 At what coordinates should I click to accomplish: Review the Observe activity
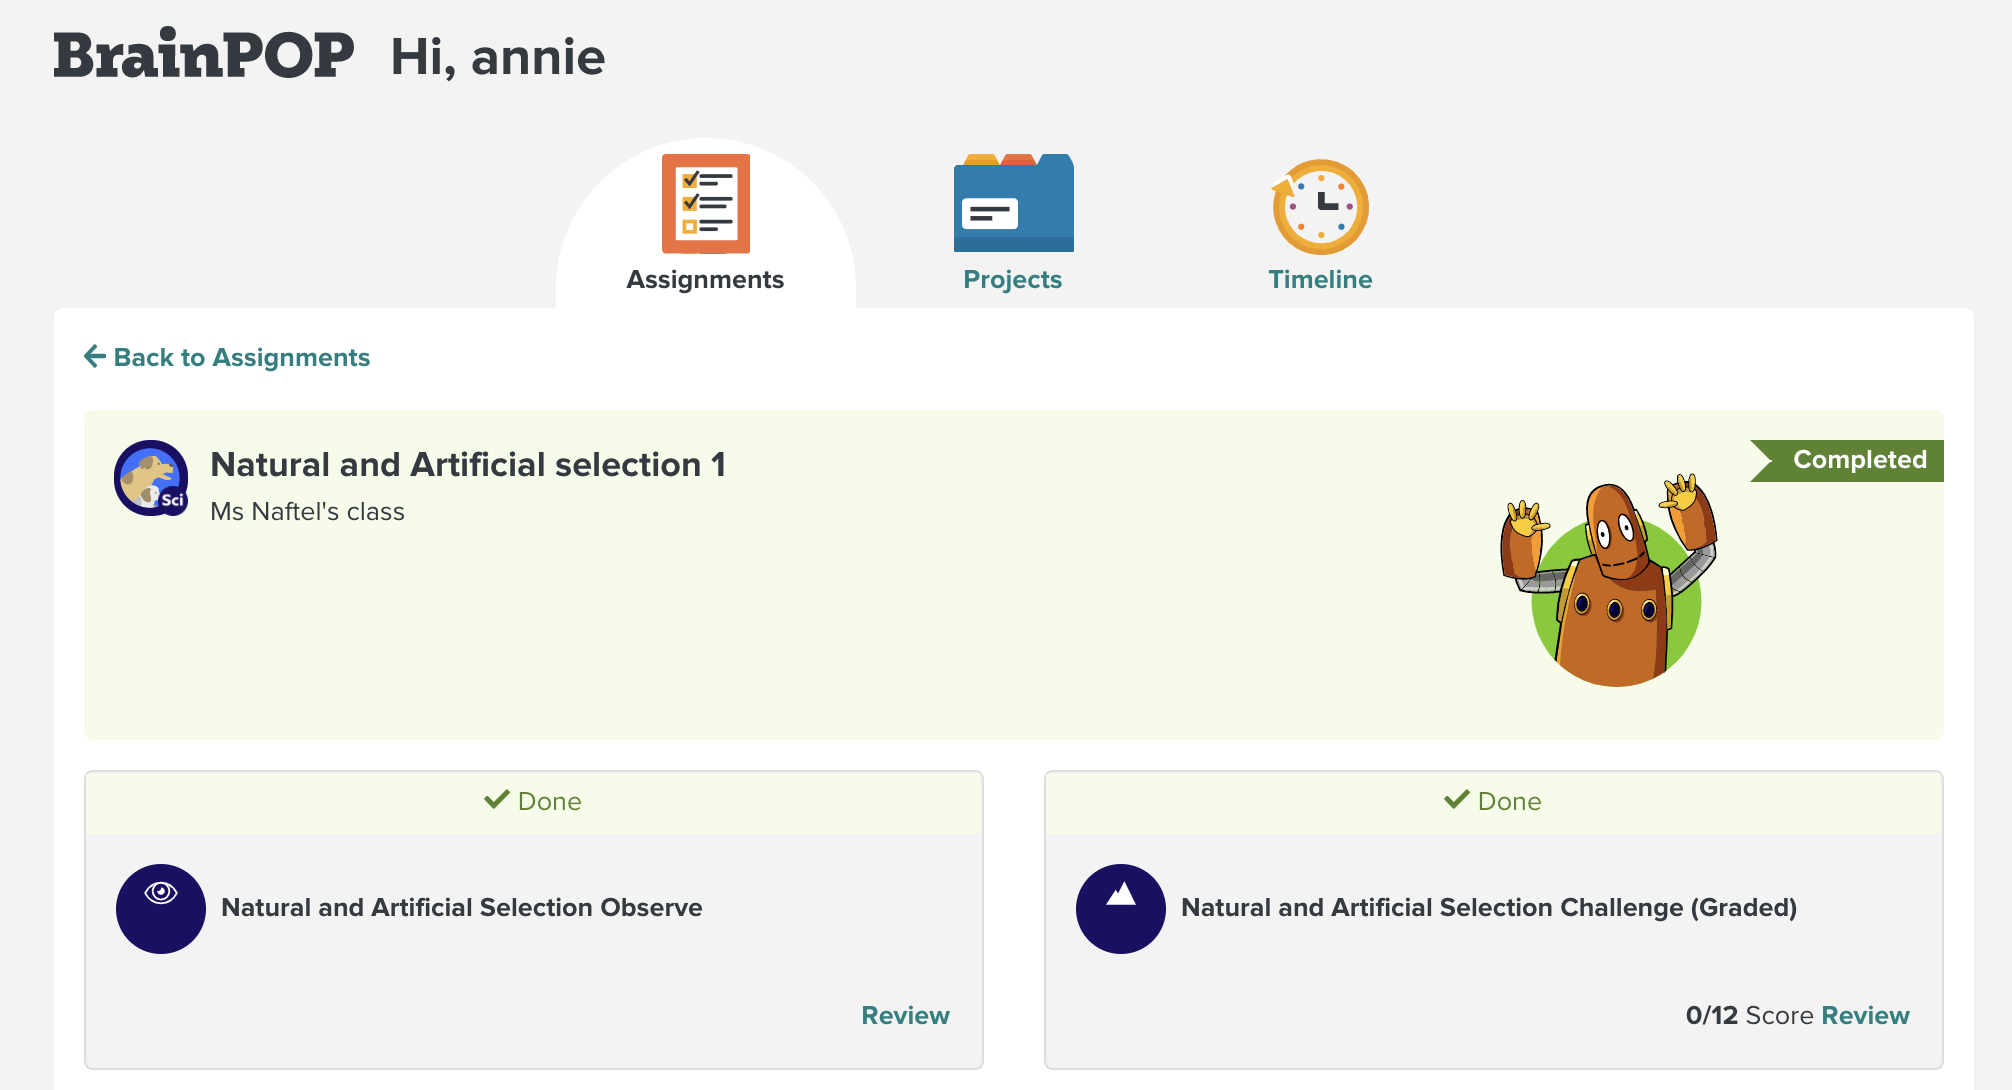(905, 1015)
